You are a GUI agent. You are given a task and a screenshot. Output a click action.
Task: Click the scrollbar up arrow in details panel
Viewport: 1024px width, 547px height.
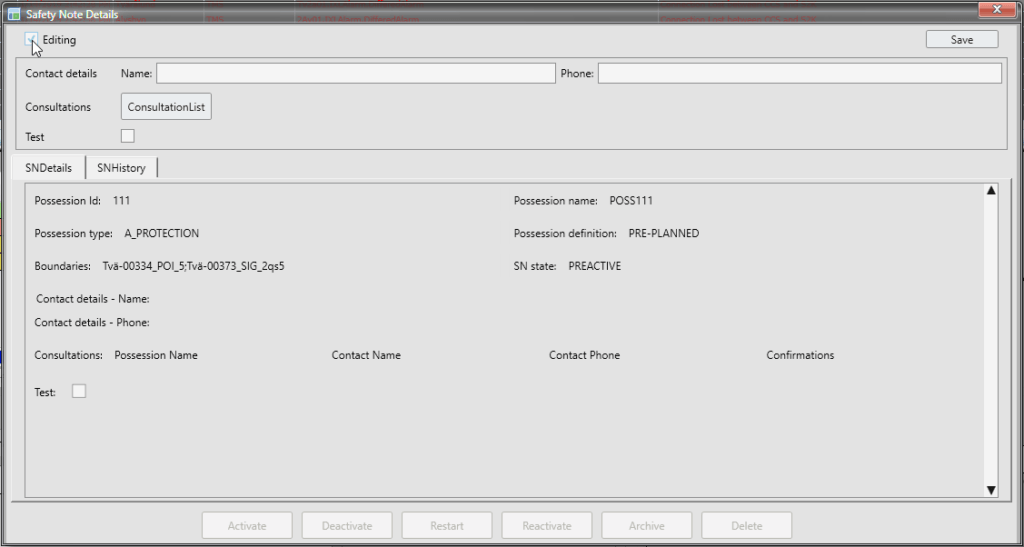pos(991,190)
